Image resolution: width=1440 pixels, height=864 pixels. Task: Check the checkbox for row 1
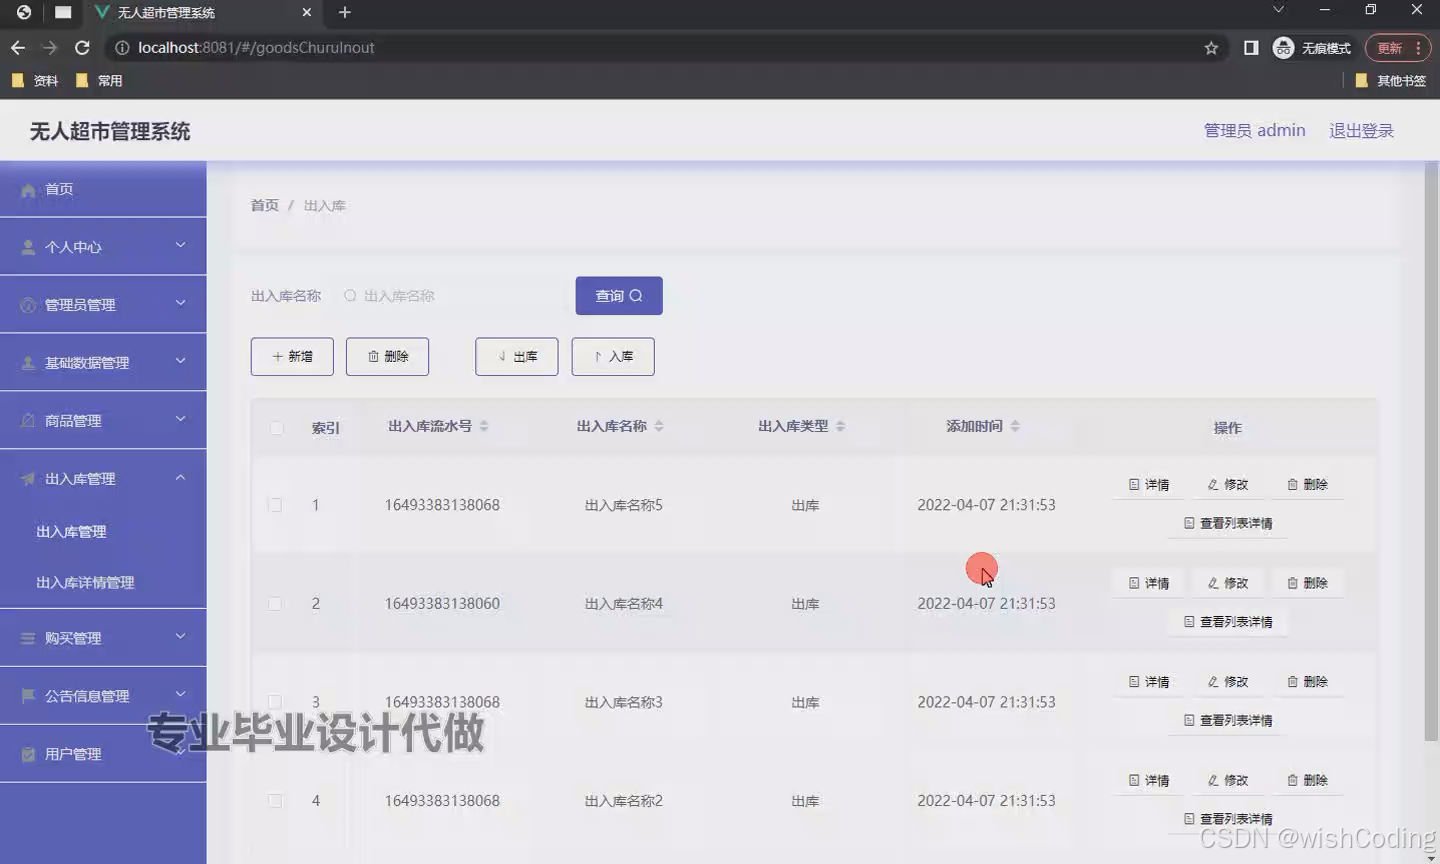(x=276, y=505)
